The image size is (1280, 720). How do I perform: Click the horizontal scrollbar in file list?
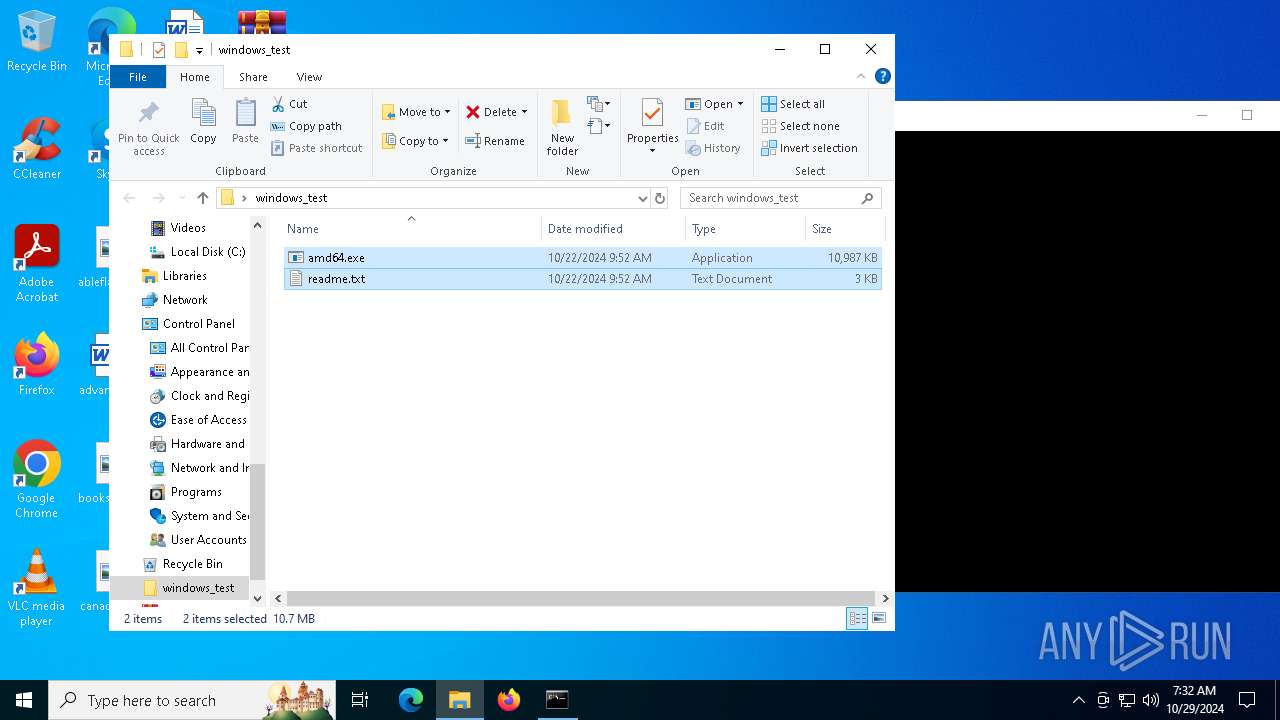(x=580, y=598)
